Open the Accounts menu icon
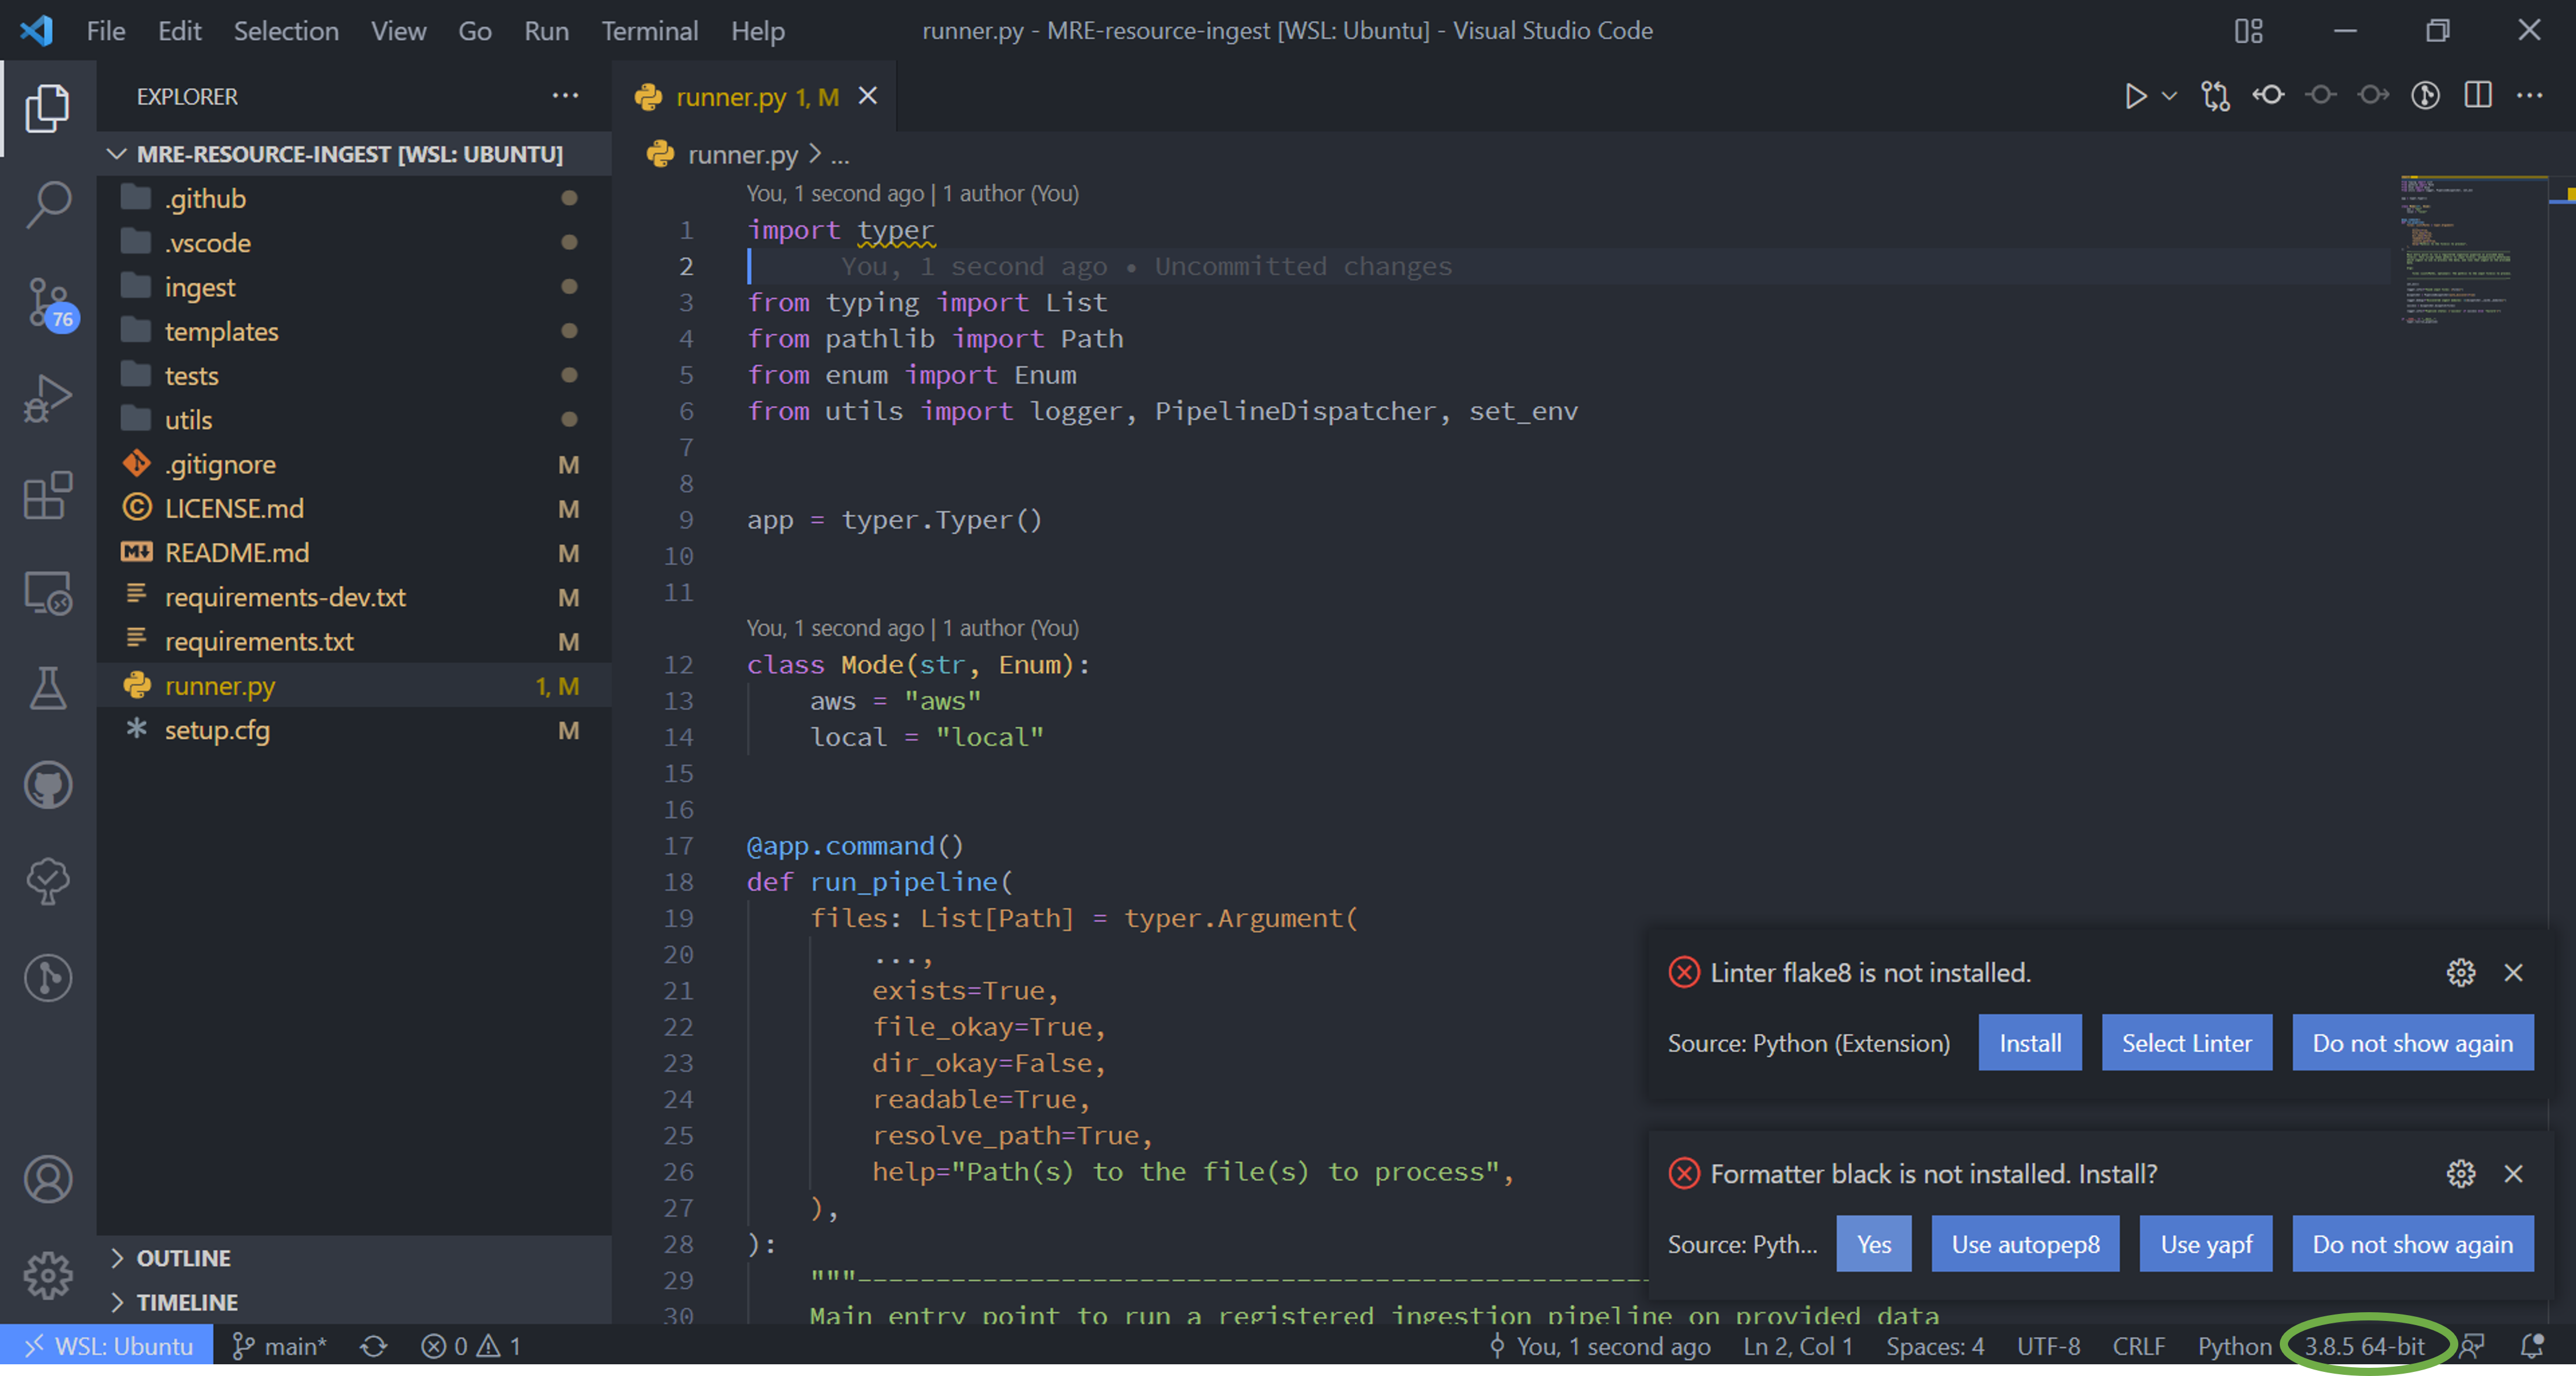The height and width of the screenshot is (1376, 2576). pyautogui.click(x=47, y=1180)
